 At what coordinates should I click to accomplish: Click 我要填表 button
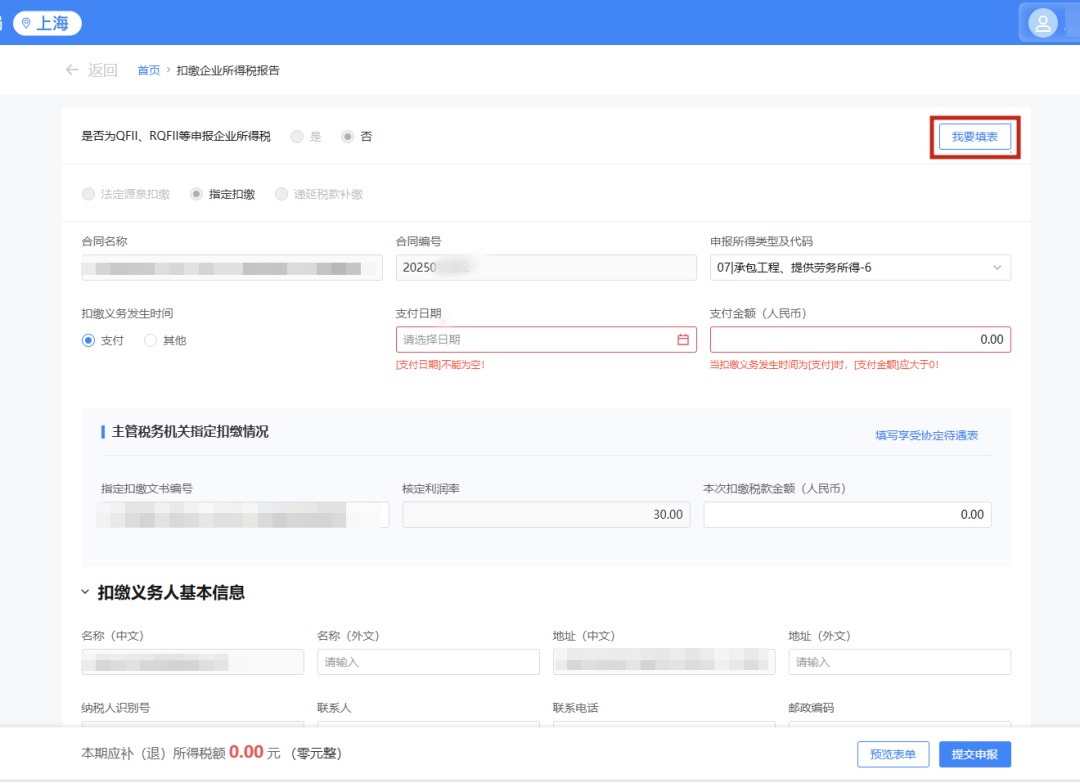(x=975, y=137)
